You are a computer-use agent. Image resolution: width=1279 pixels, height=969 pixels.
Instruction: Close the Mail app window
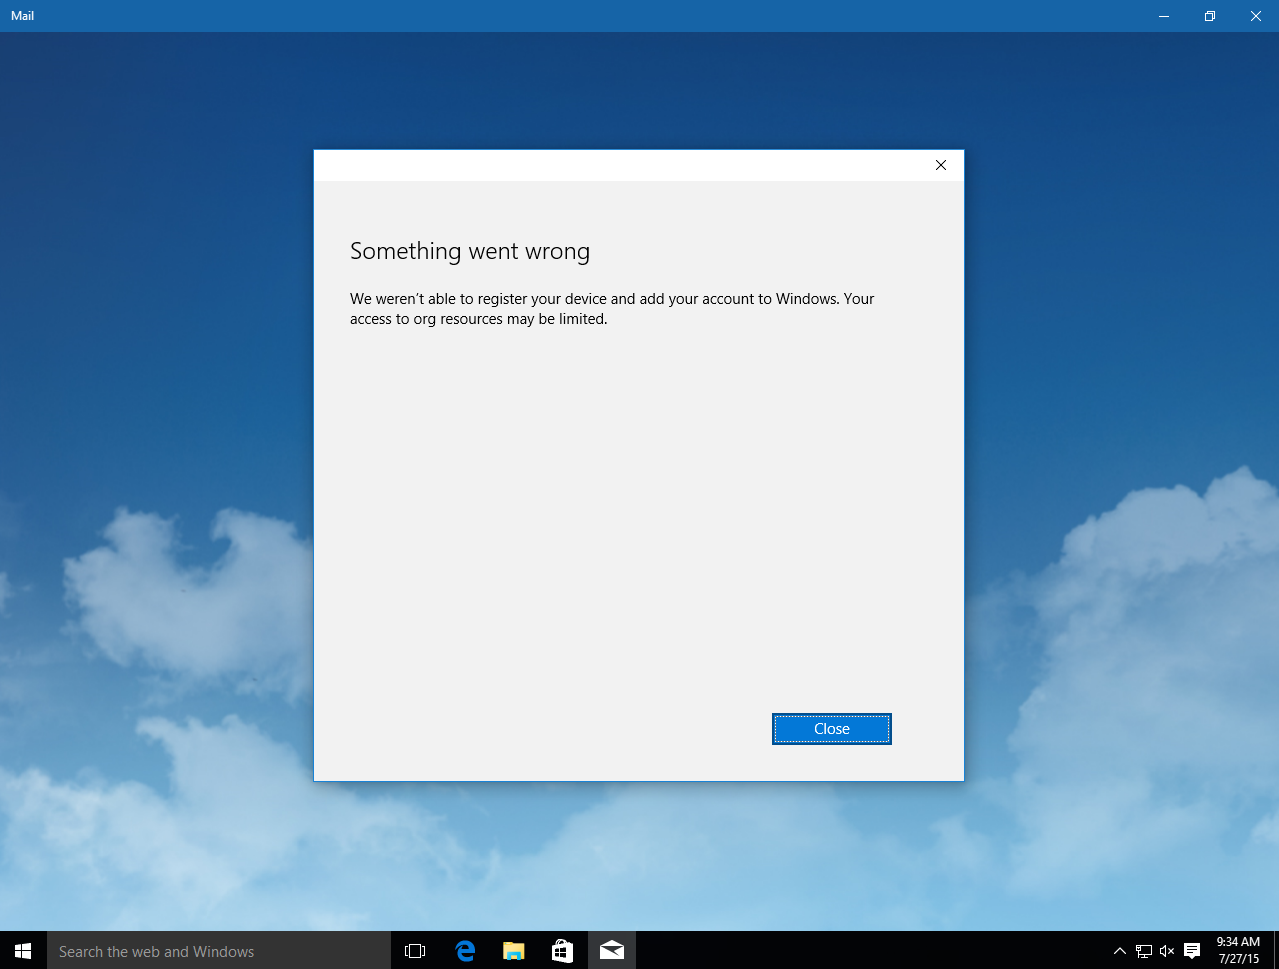point(1256,16)
